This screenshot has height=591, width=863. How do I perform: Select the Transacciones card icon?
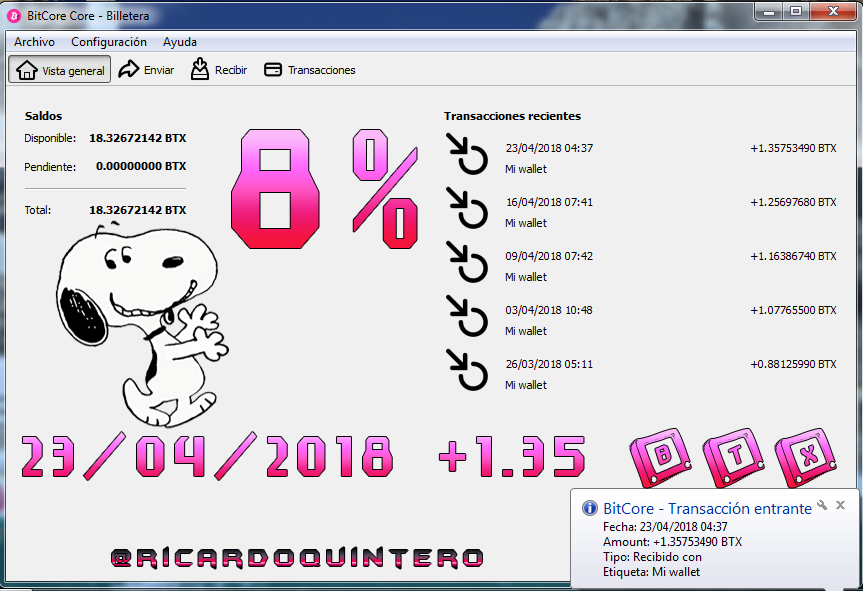(x=273, y=70)
